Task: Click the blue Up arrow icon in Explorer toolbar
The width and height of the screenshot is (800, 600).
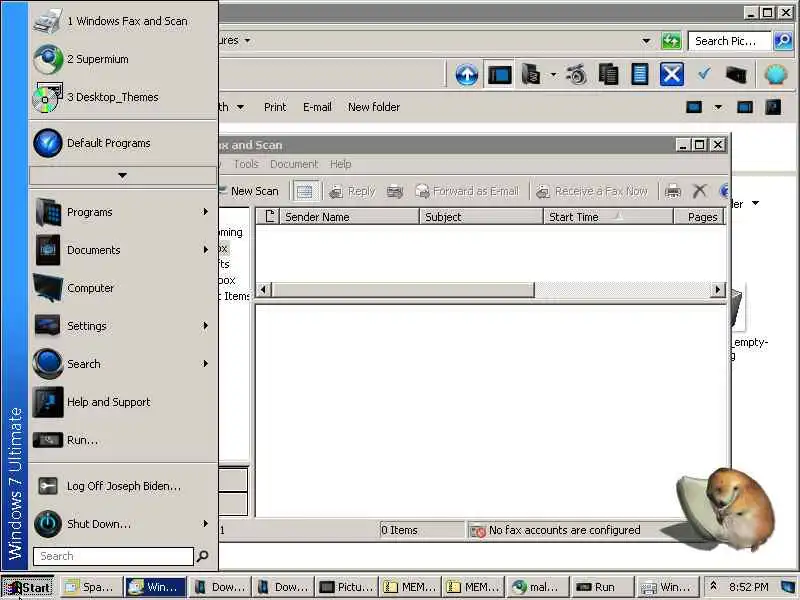Action: coord(466,75)
